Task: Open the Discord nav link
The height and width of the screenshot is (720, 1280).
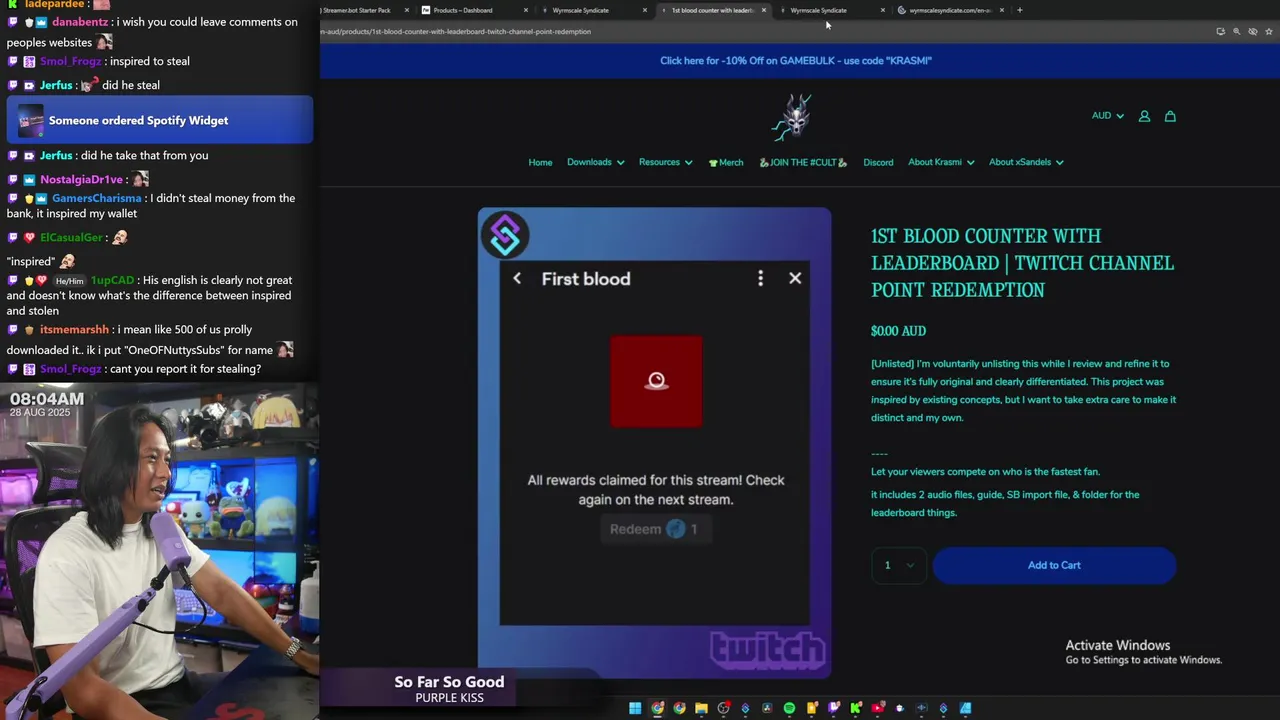Action: click(x=878, y=162)
